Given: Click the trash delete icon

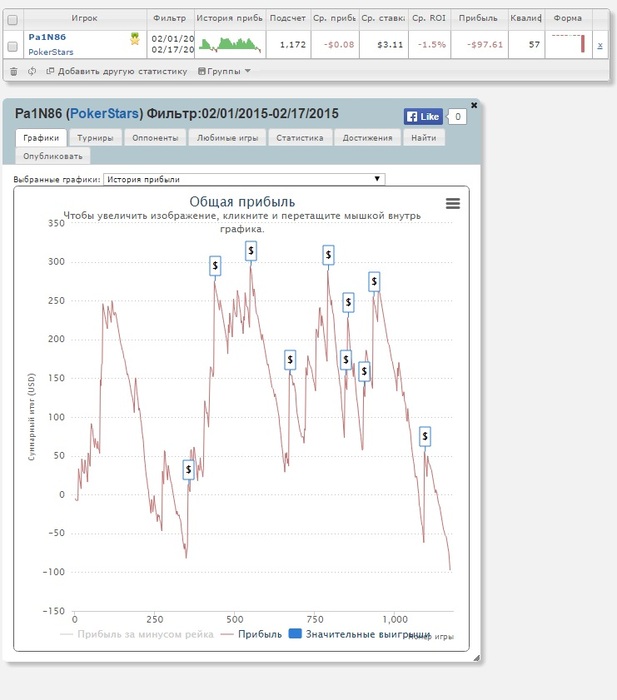Looking at the screenshot, I should 14,71.
